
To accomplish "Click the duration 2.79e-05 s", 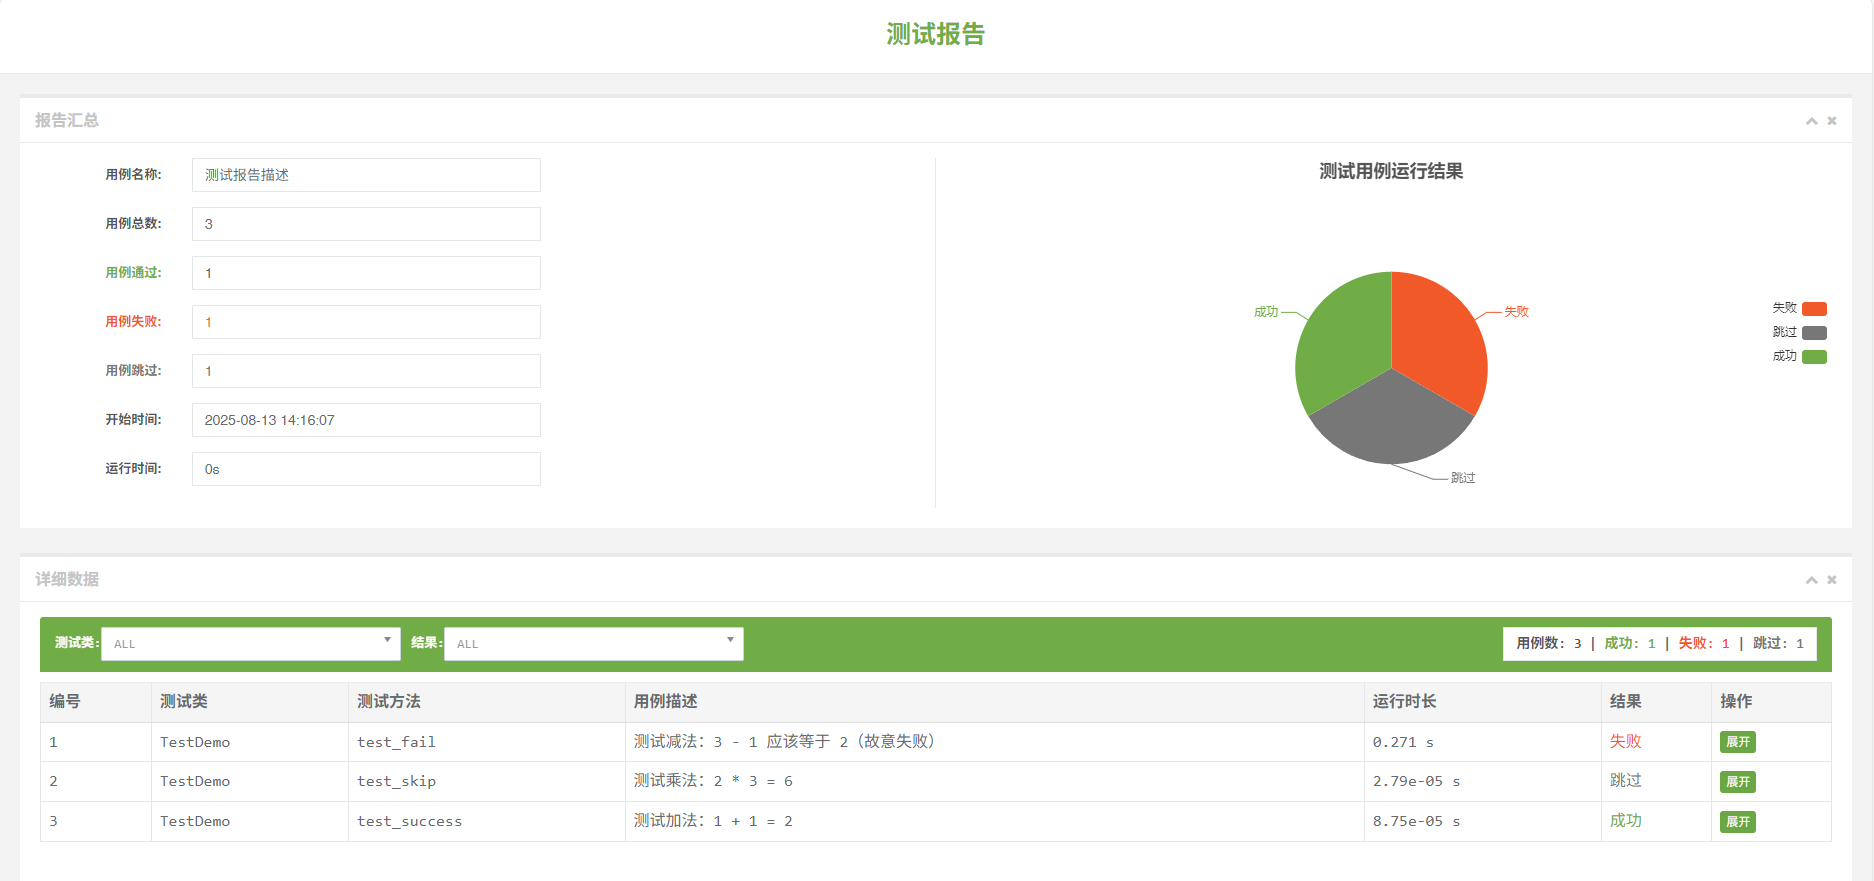I will tap(1416, 781).
